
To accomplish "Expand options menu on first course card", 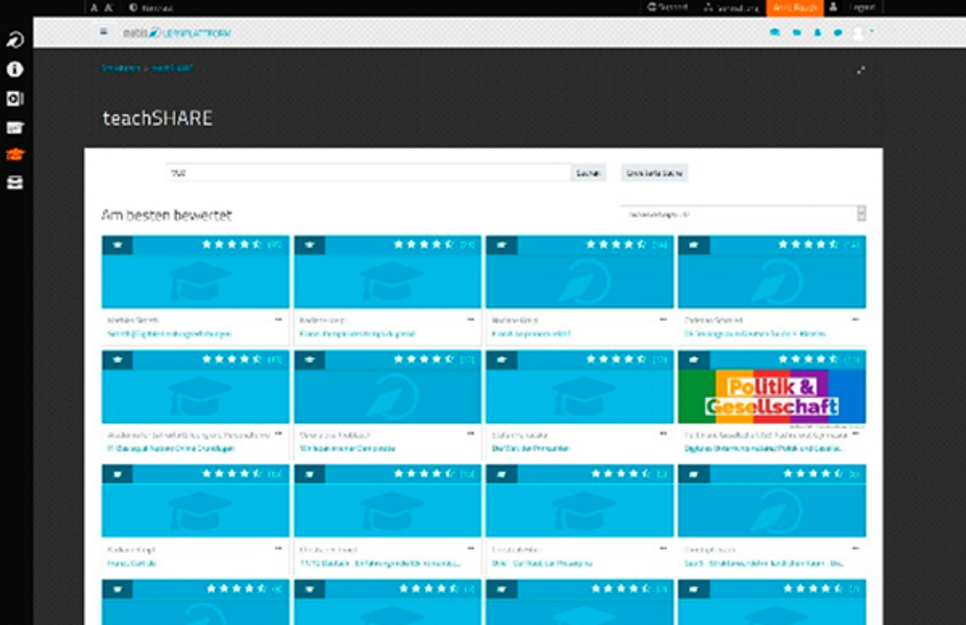I will pos(277,320).
